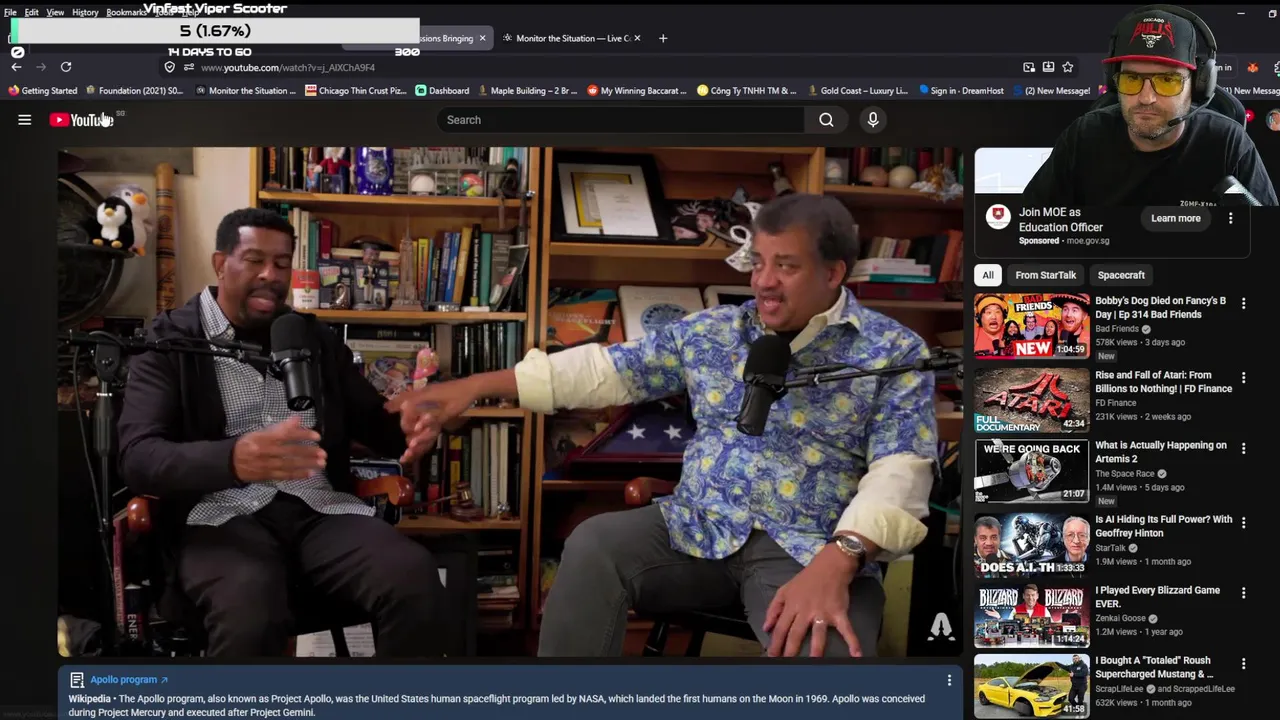Click the search magnifier button

tap(826, 120)
